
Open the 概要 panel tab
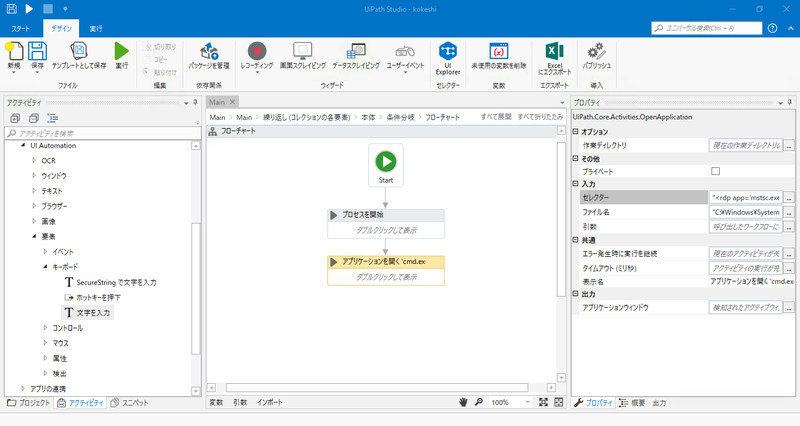(x=633, y=403)
